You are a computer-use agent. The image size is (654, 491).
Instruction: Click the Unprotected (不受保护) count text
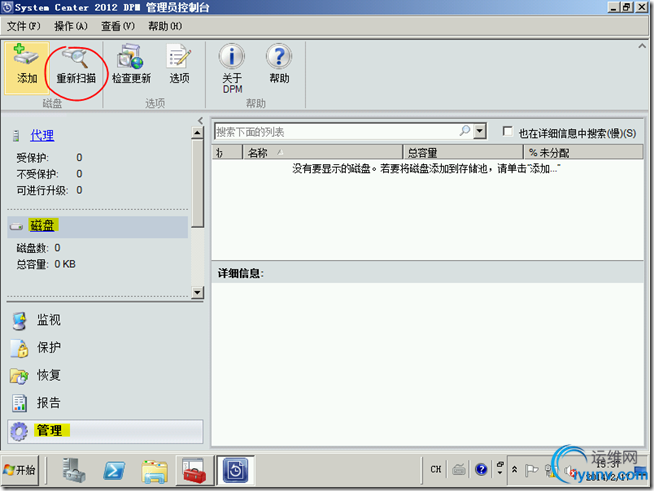click(x=49, y=174)
